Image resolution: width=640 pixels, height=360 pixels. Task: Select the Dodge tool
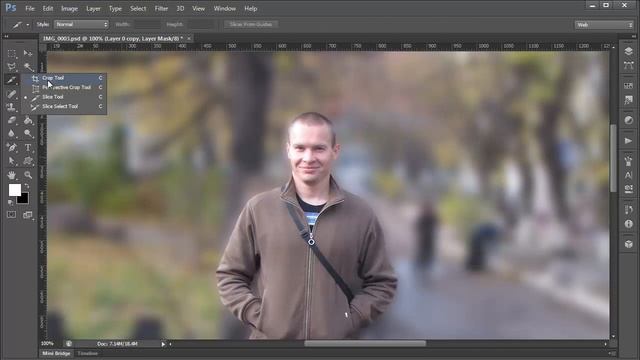click(x=28, y=133)
